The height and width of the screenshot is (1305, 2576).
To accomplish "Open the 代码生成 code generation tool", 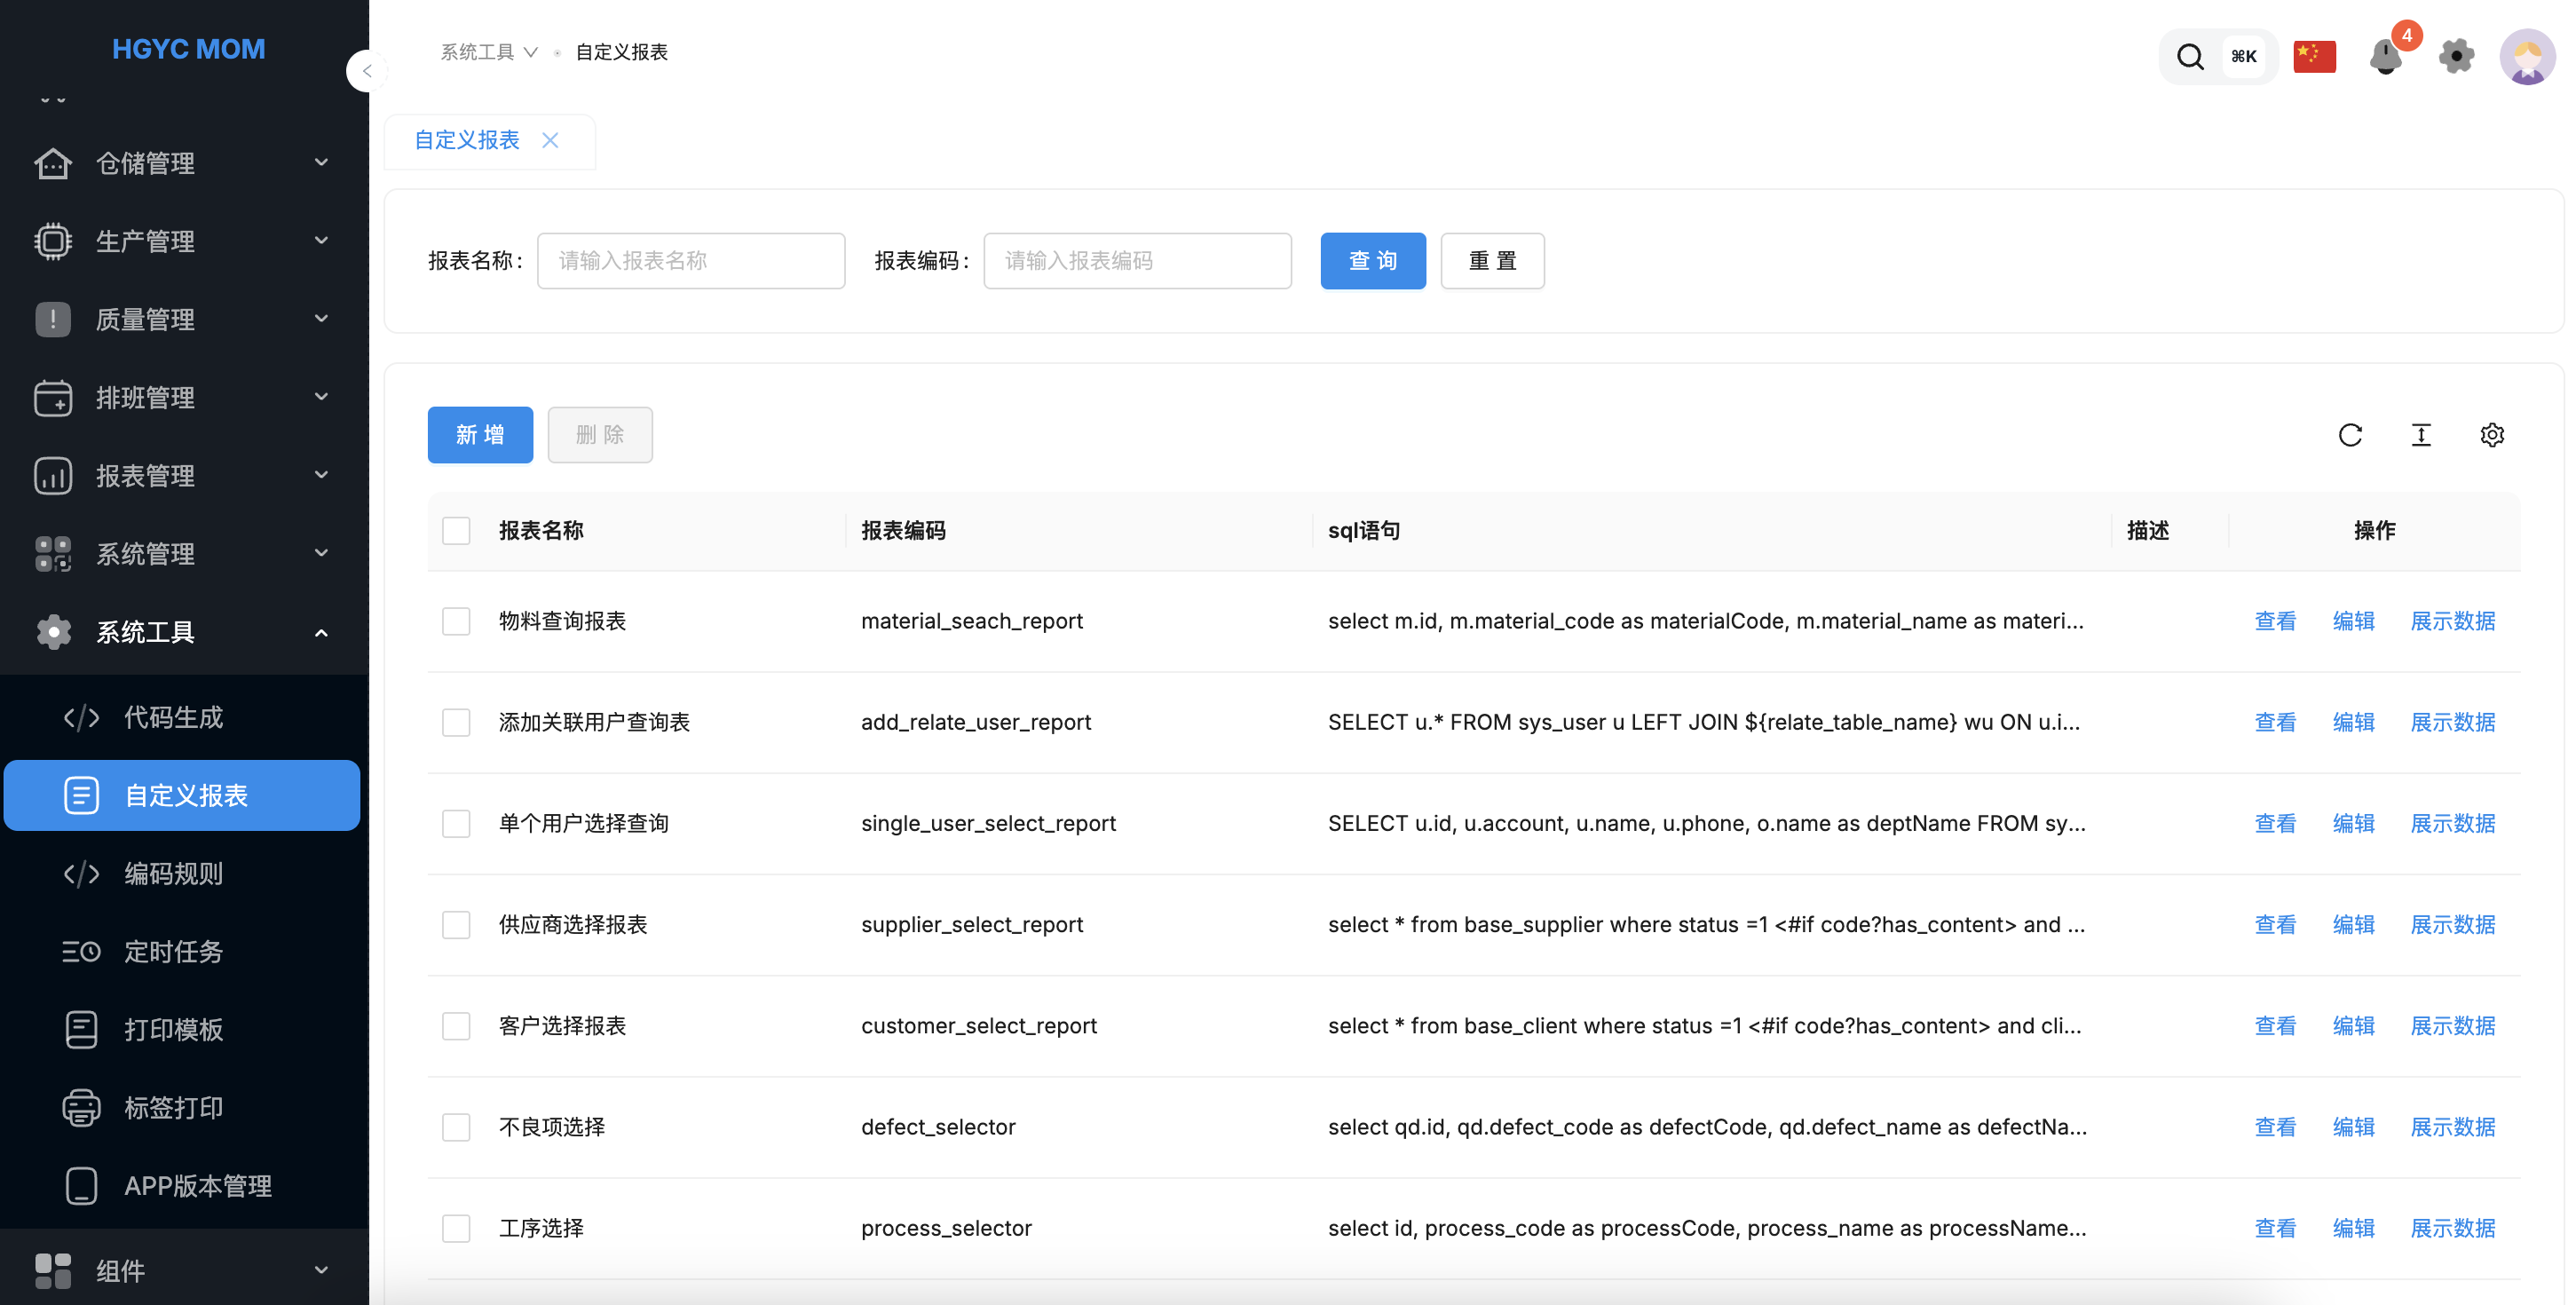I will coord(173,717).
